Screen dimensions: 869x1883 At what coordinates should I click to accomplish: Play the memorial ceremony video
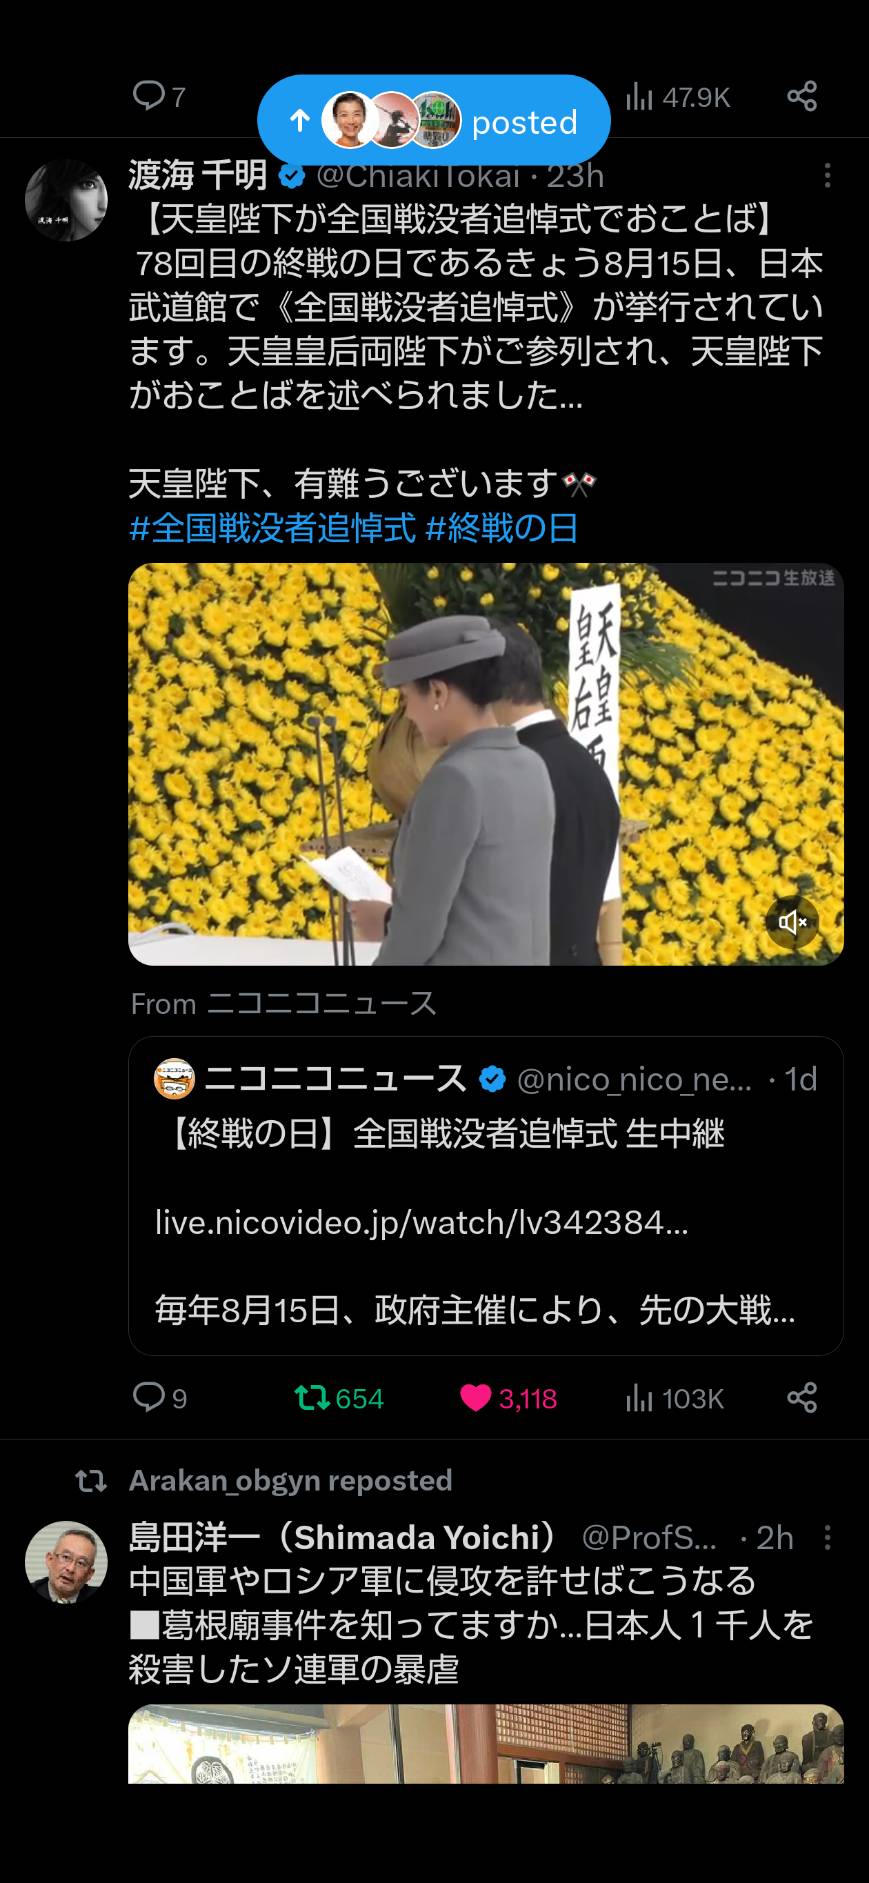point(486,764)
